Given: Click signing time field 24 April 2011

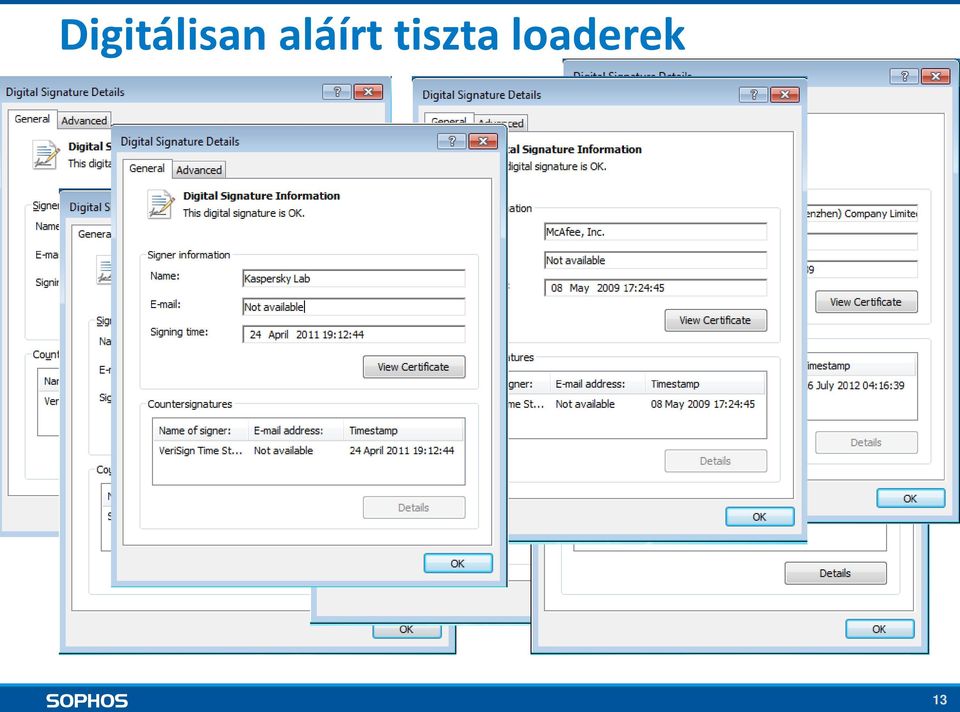Looking at the screenshot, I should [x=354, y=335].
